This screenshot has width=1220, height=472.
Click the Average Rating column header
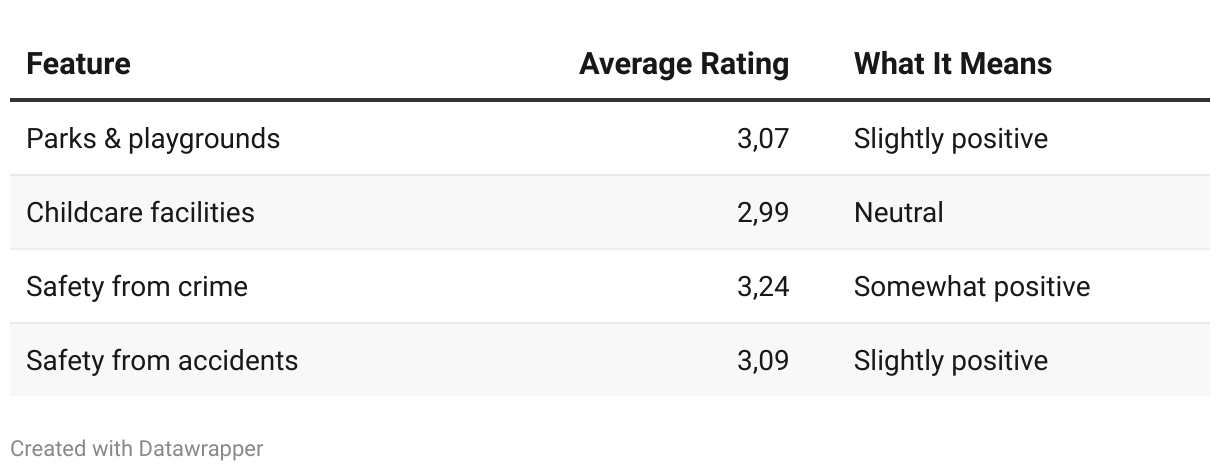point(684,64)
